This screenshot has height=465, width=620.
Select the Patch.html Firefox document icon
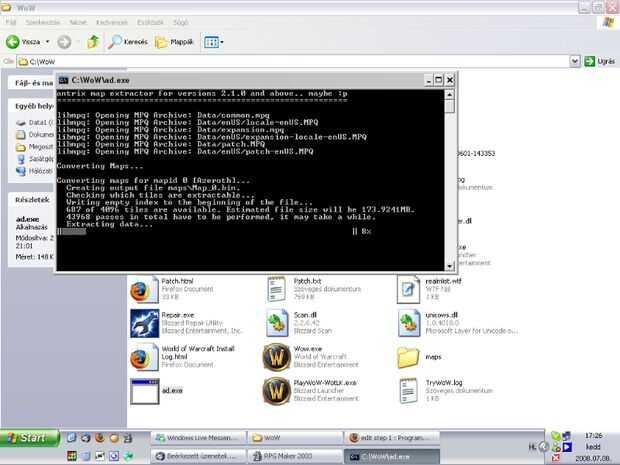(144, 290)
